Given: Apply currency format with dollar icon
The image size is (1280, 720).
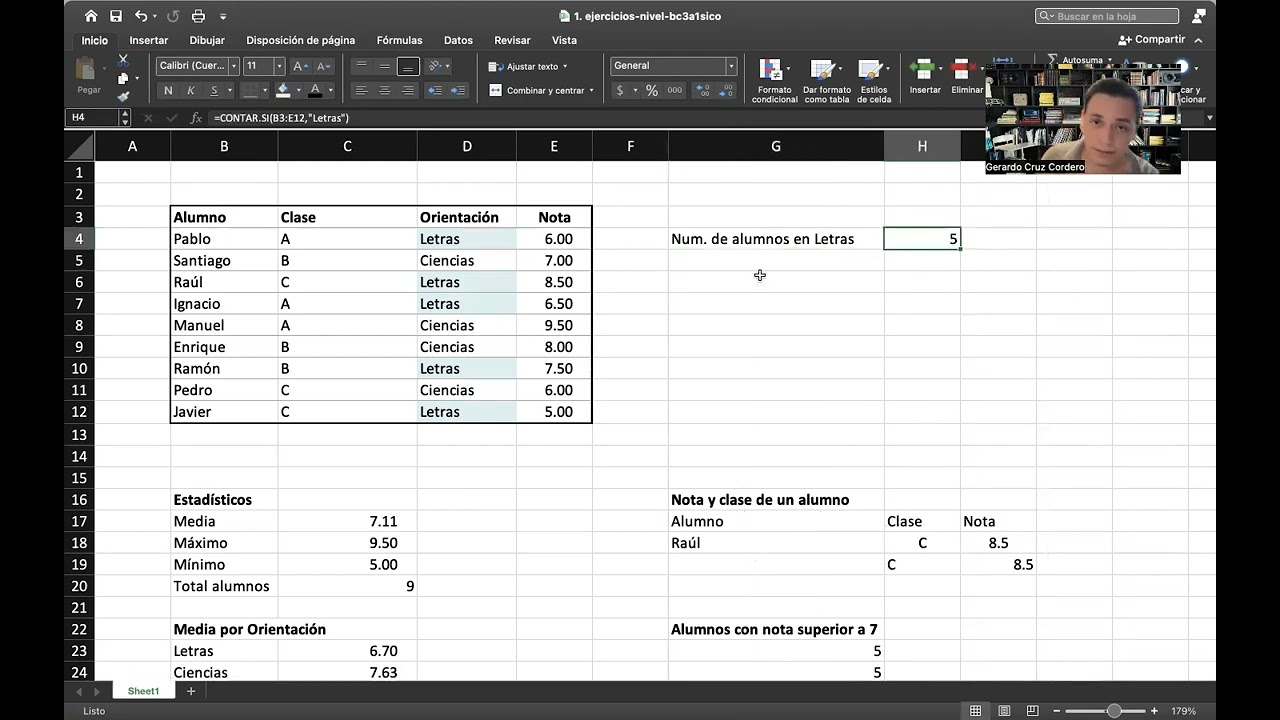Looking at the screenshot, I should click(x=620, y=90).
